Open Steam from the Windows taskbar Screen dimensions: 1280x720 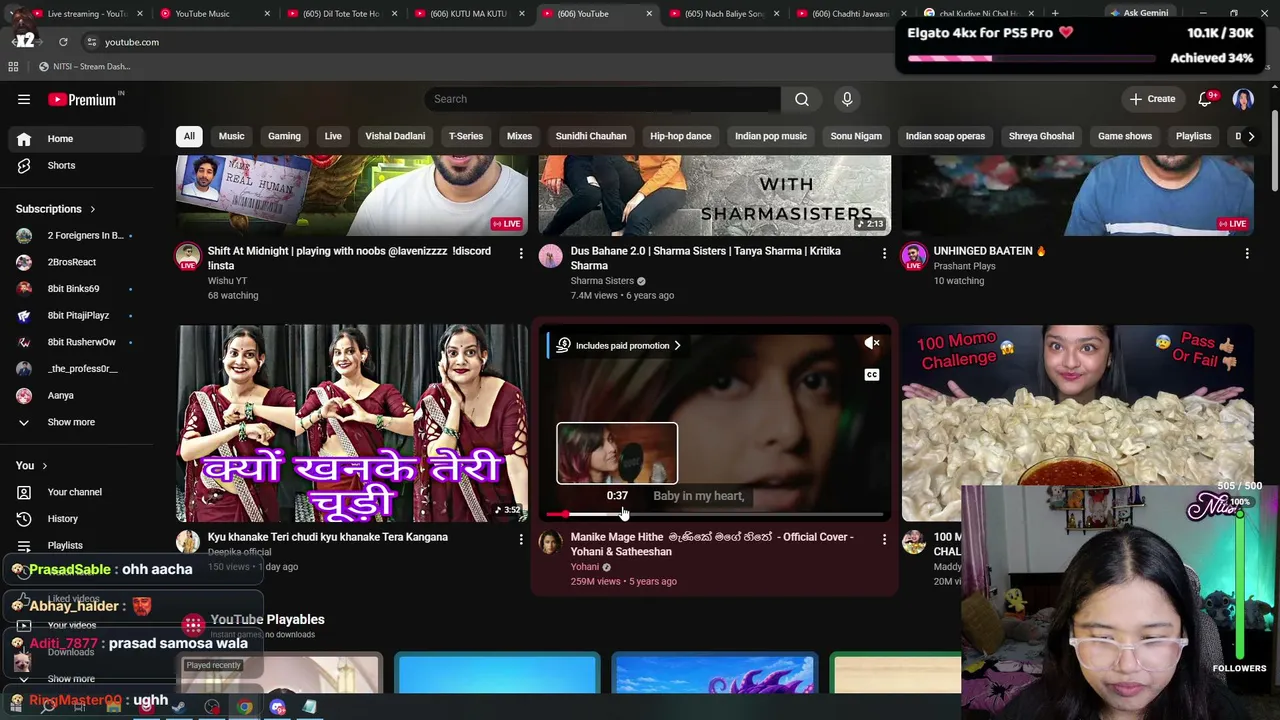(179, 707)
